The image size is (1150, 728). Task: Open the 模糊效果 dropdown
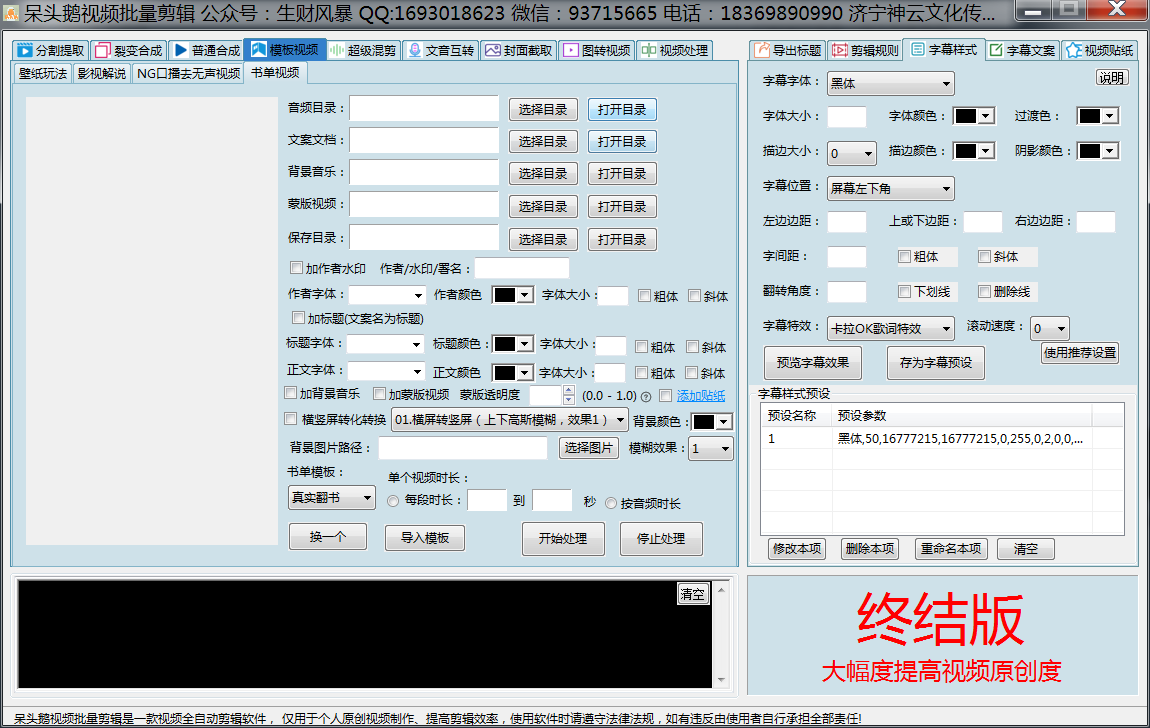pos(711,449)
